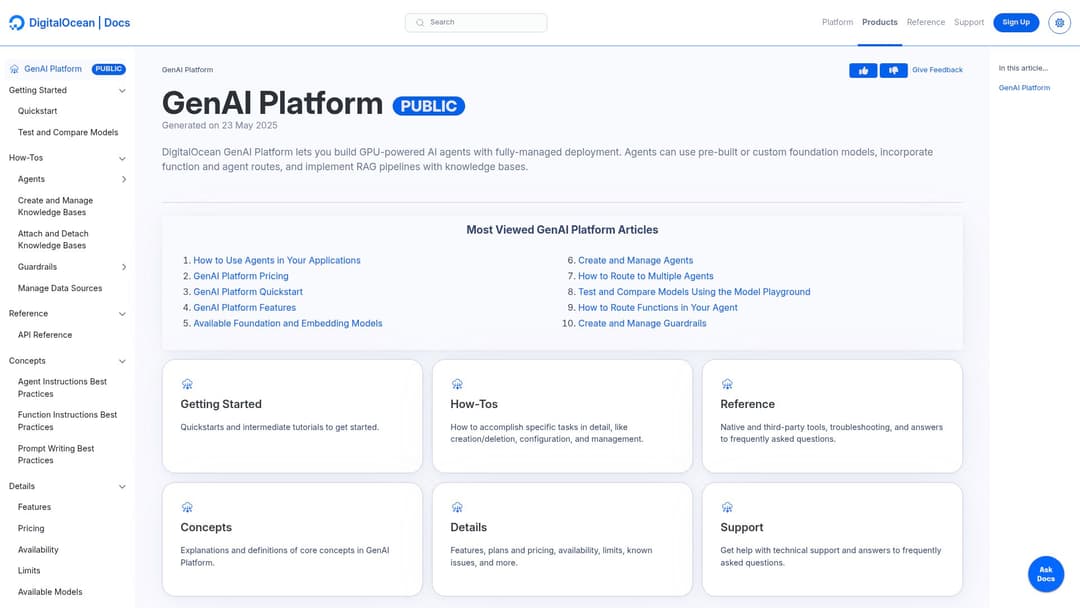Viewport: 1080px width, 608px height.
Task: Select Manage Data Sources in sidebar
Action: 60,289
